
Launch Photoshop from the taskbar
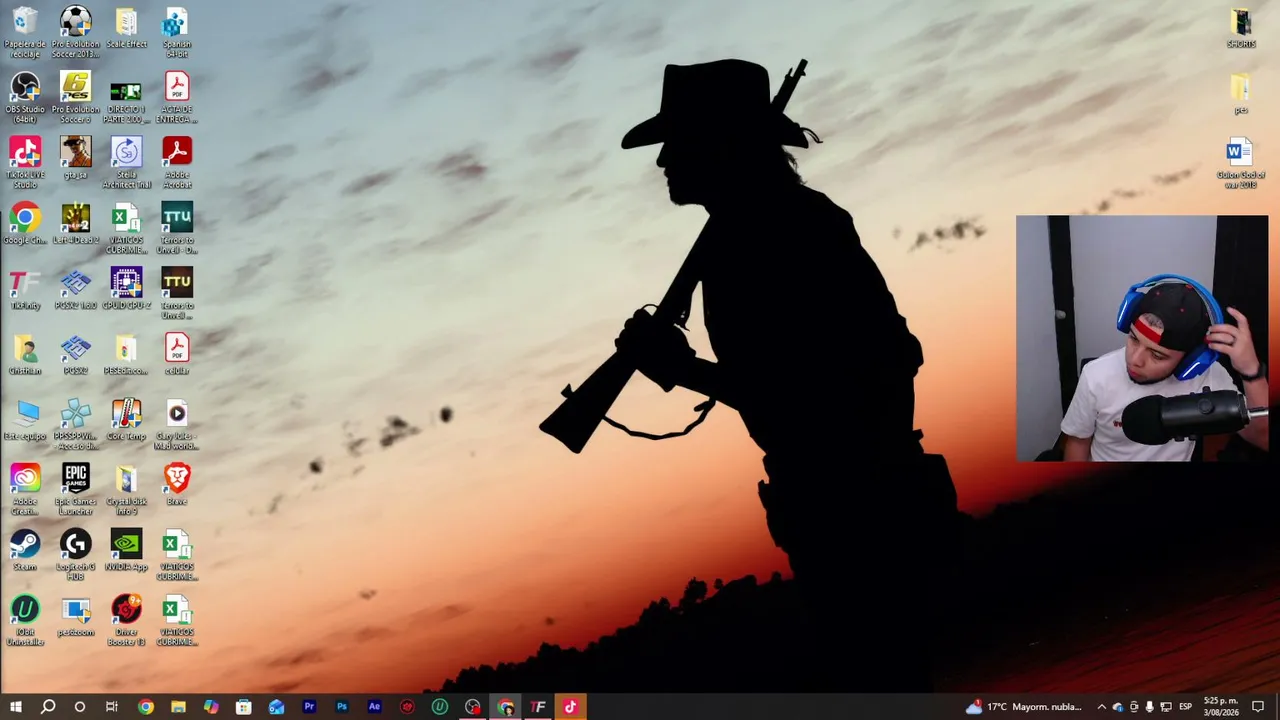coord(342,707)
